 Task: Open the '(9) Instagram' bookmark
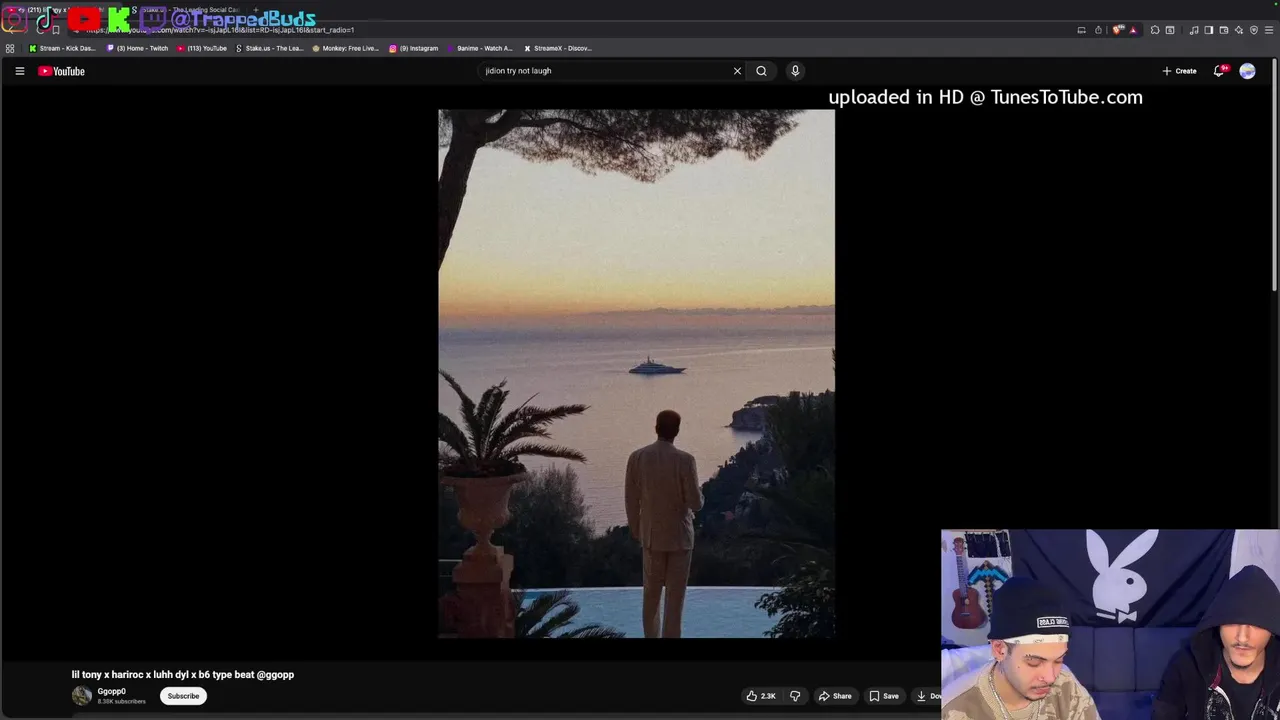pos(414,48)
